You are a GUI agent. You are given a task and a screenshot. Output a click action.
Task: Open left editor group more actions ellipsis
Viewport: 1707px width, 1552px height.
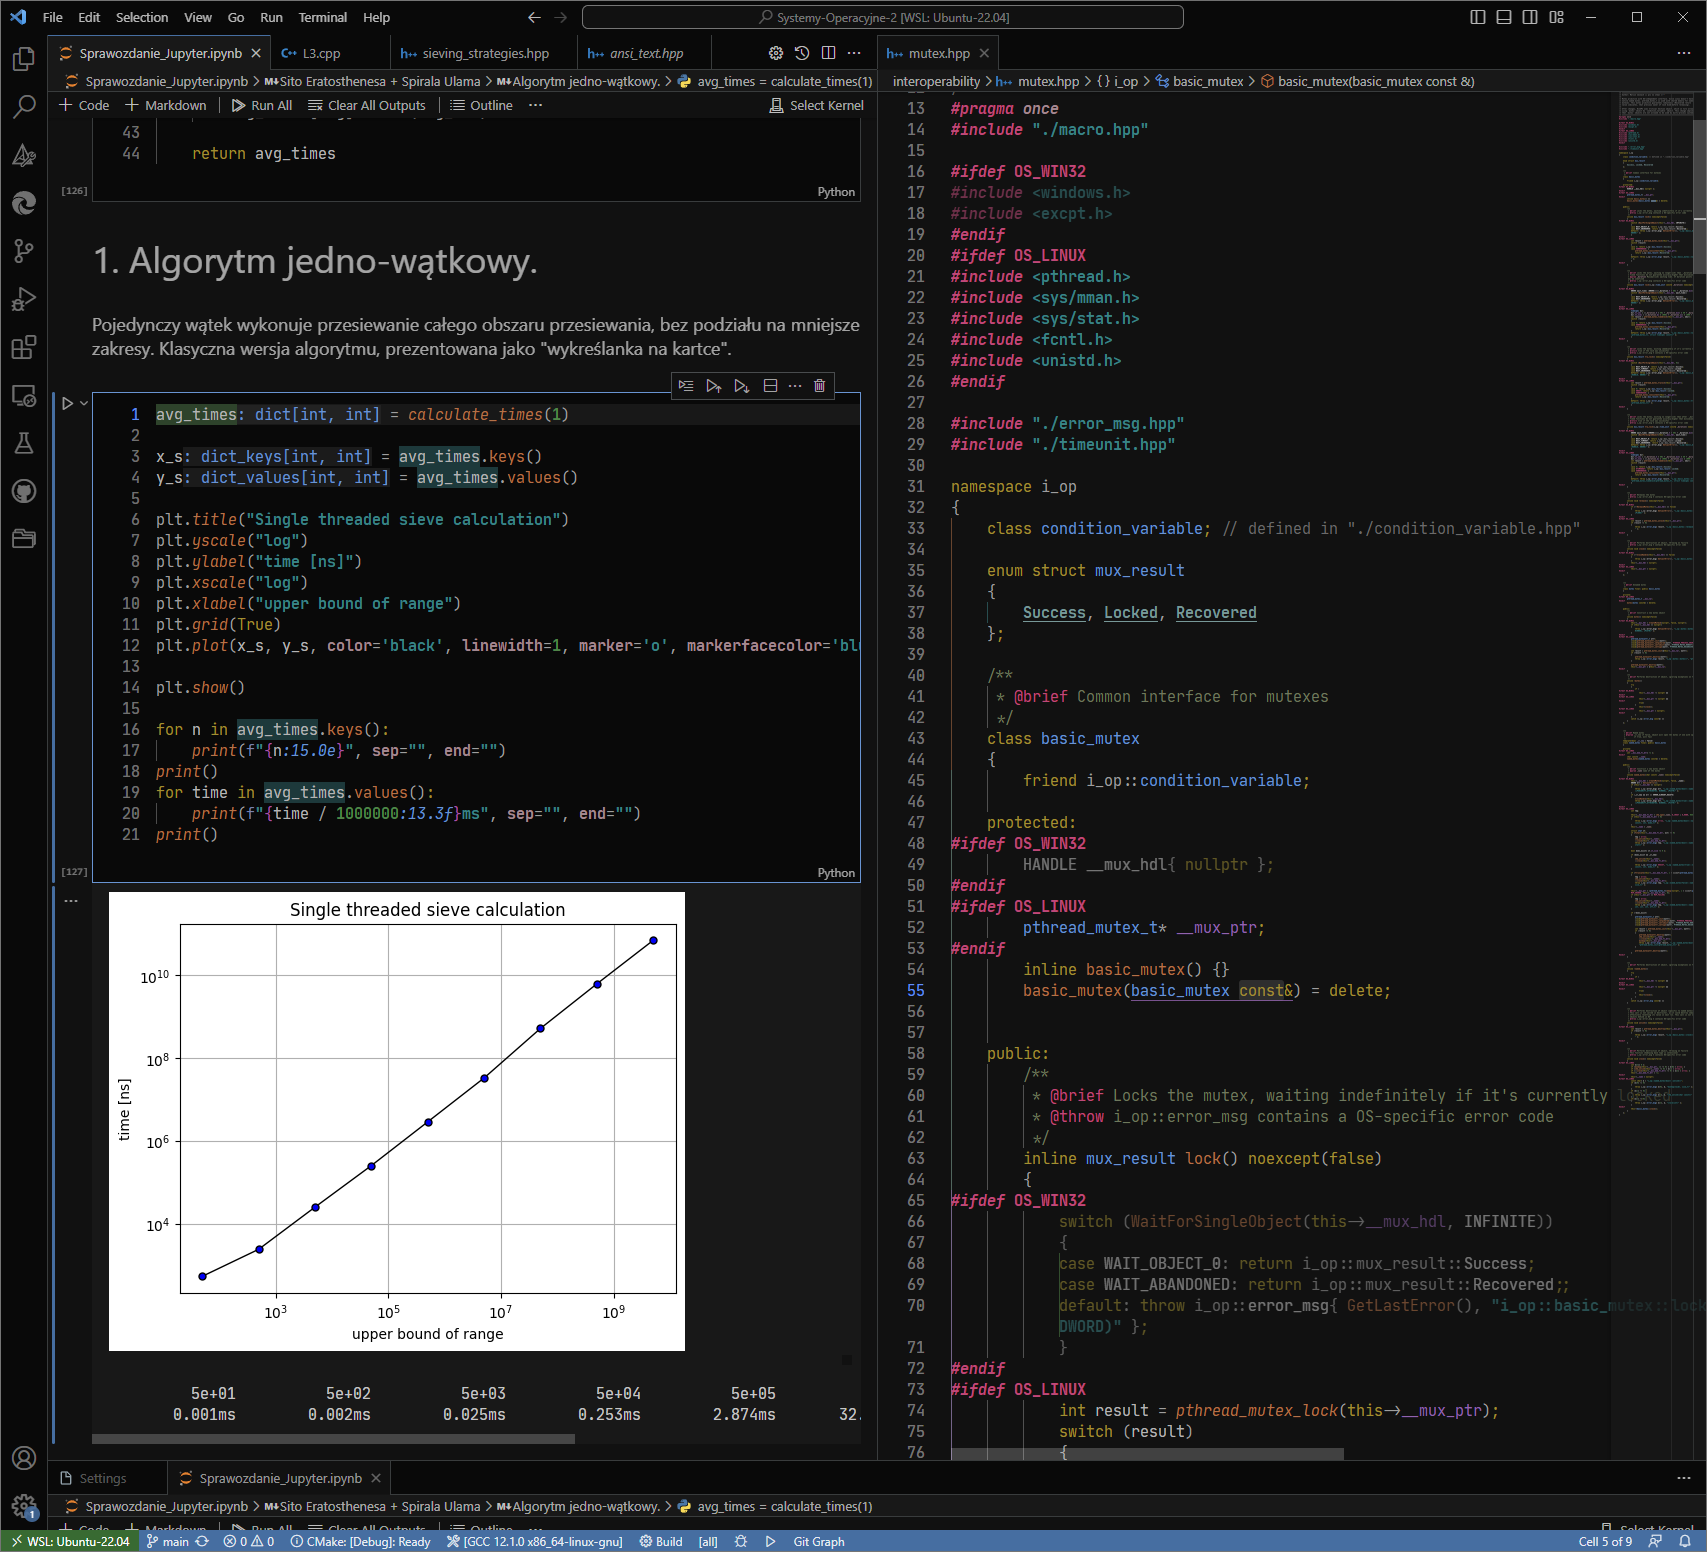click(854, 53)
